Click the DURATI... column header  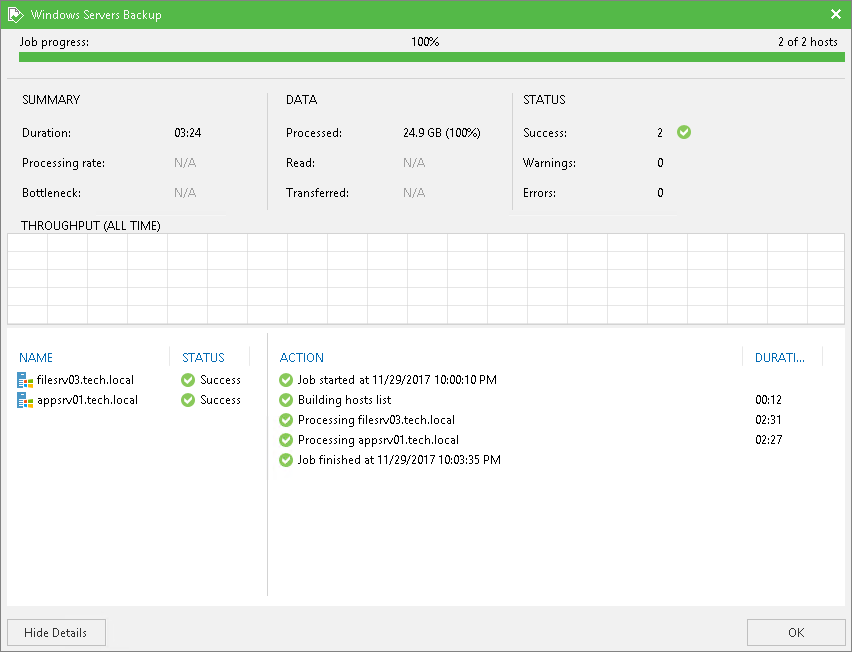[780, 358]
